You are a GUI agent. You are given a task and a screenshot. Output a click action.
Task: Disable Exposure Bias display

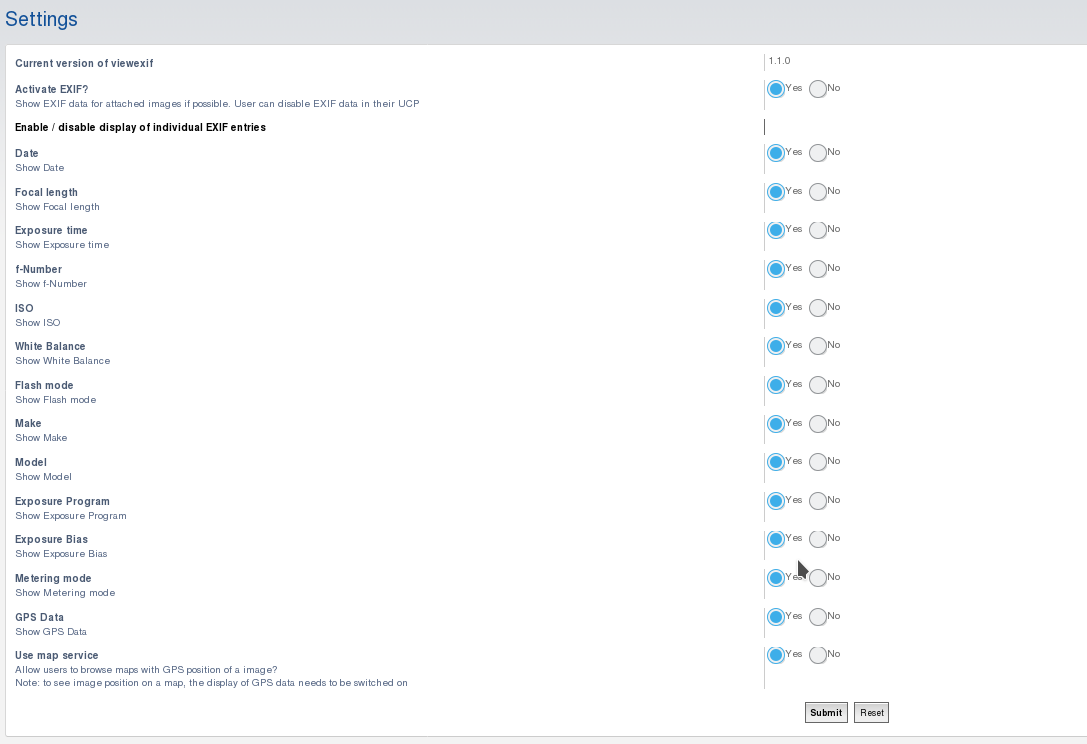(x=818, y=539)
